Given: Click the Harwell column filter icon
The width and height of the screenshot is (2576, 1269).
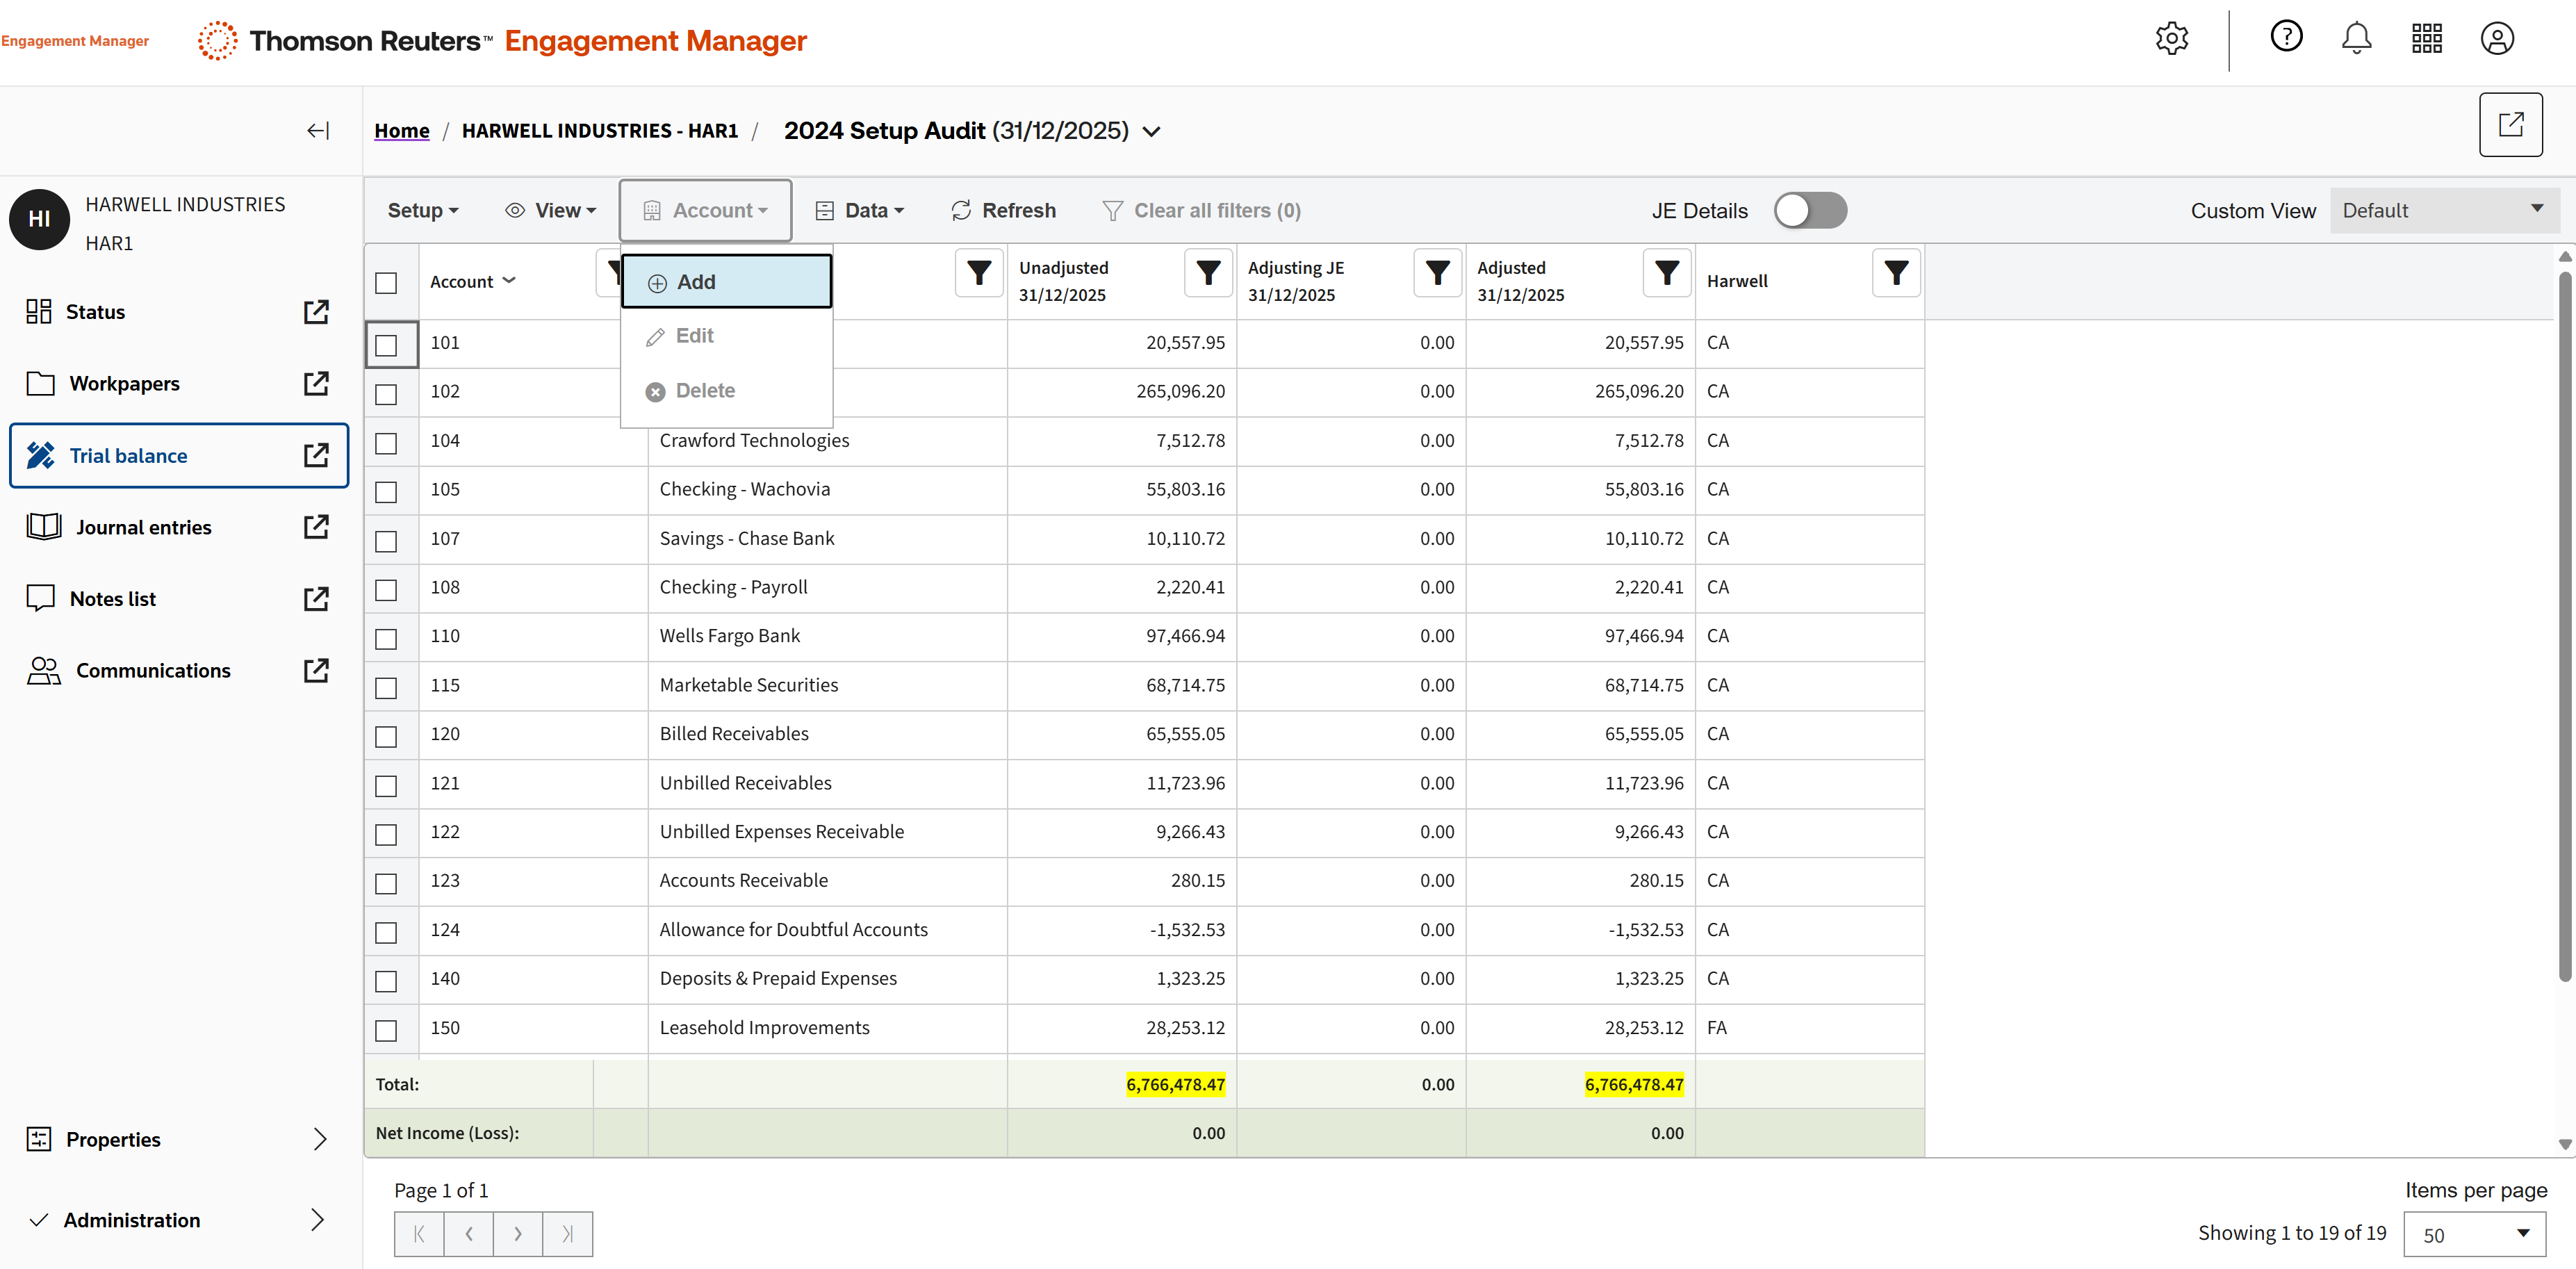Looking at the screenshot, I should coord(1895,273).
